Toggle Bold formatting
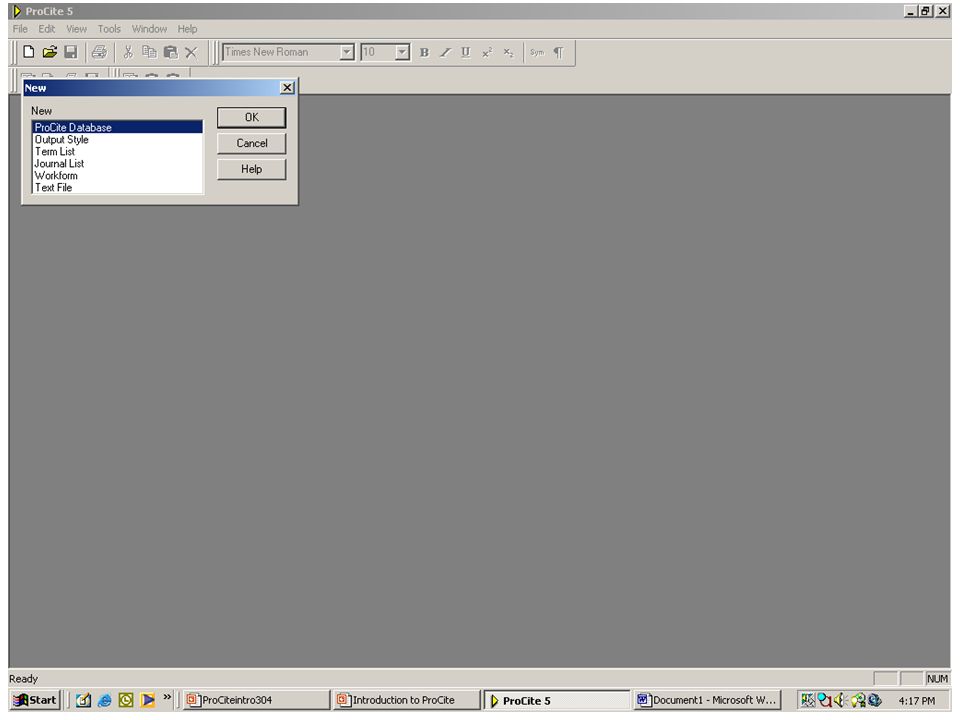 point(424,52)
